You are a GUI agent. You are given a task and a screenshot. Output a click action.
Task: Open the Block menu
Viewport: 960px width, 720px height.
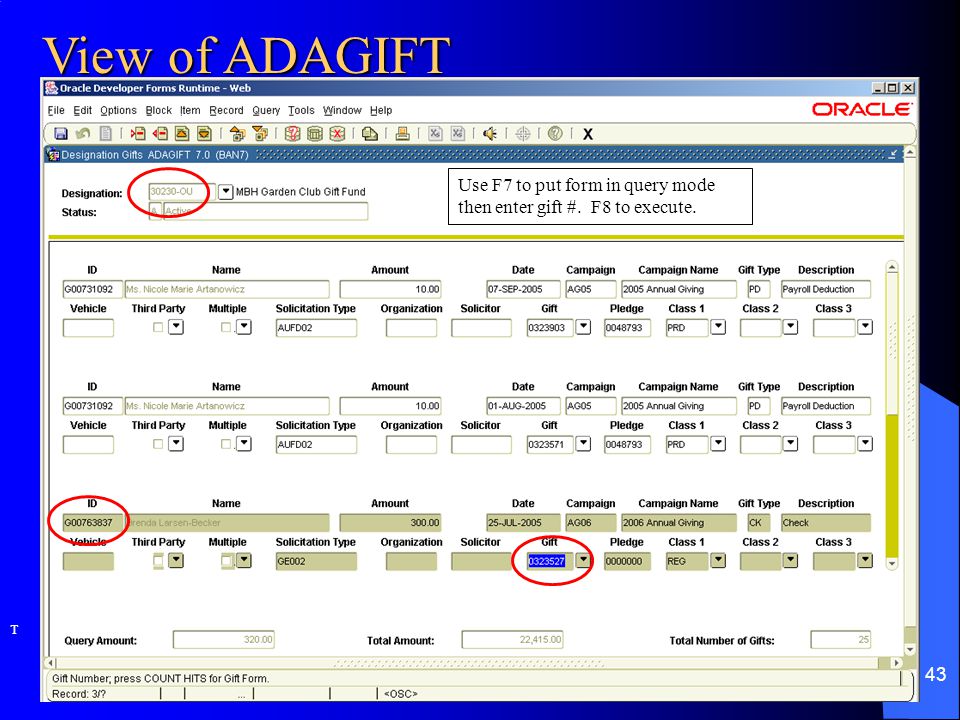coord(159,111)
